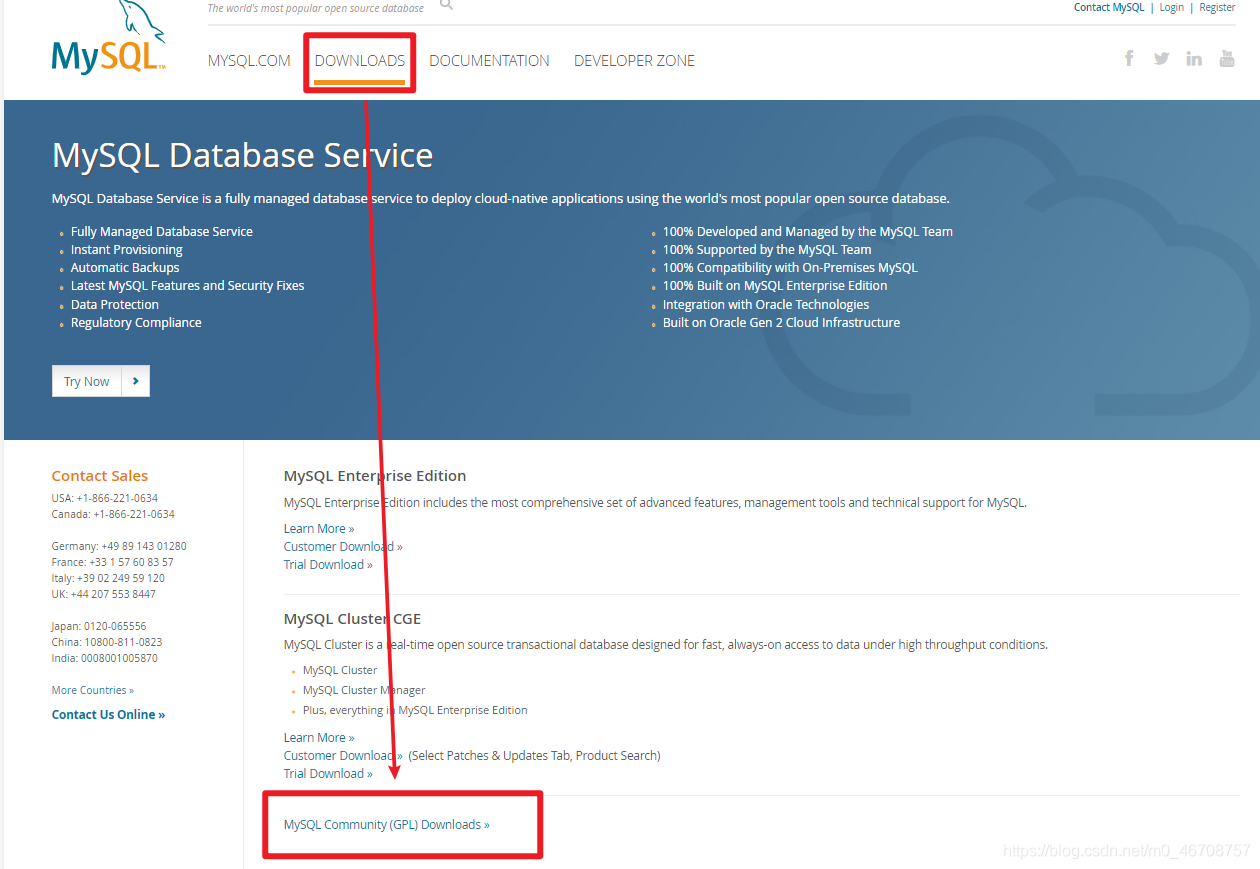The height and width of the screenshot is (869, 1260).
Task: Click 'Instant Provisioning' bullet text
Action: [x=127, y=249]
